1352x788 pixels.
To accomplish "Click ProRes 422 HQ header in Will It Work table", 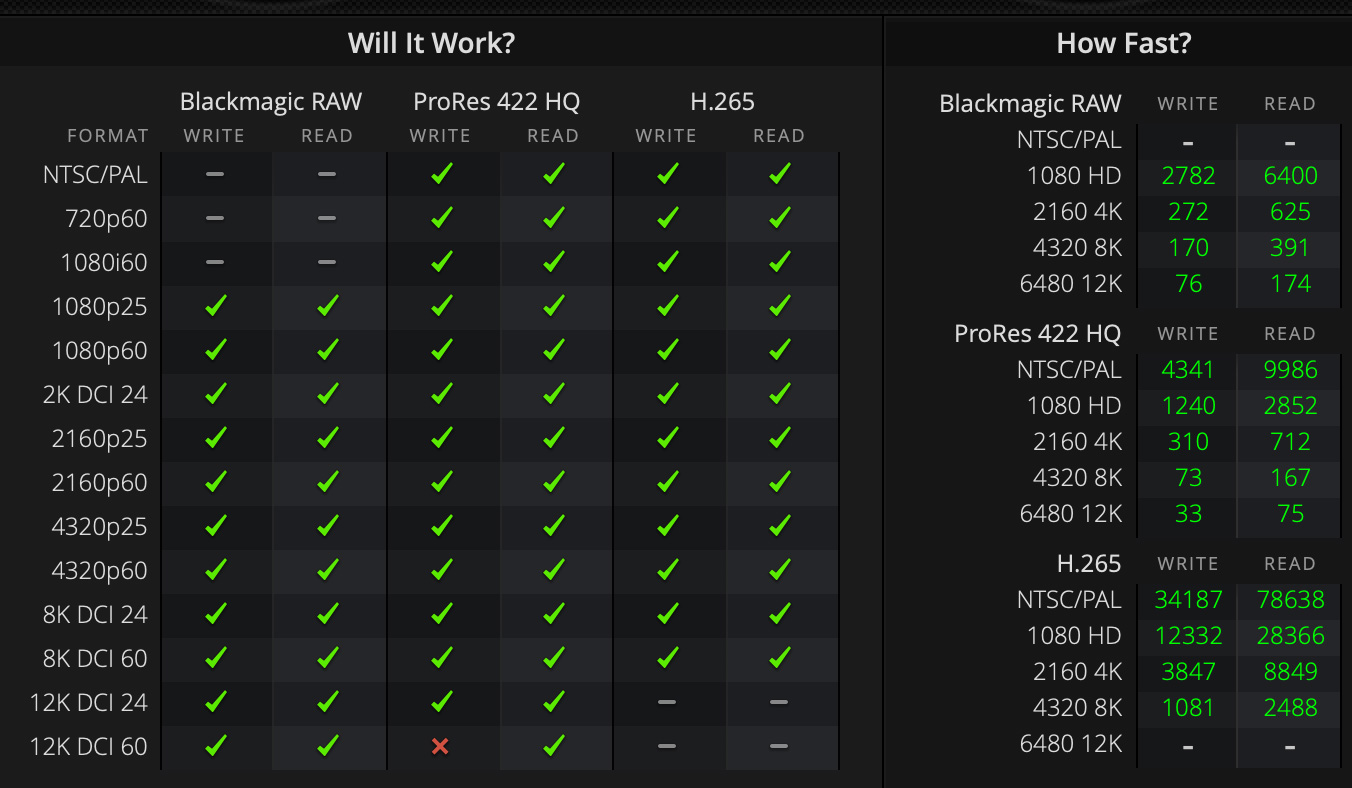I will click(497, 101).
